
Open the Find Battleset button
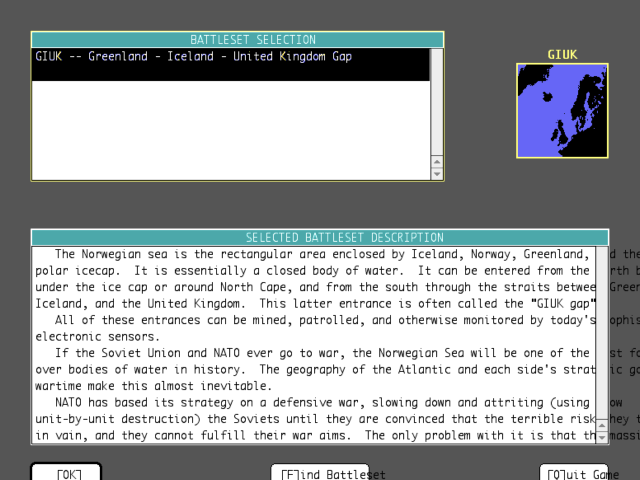point(320,472)
